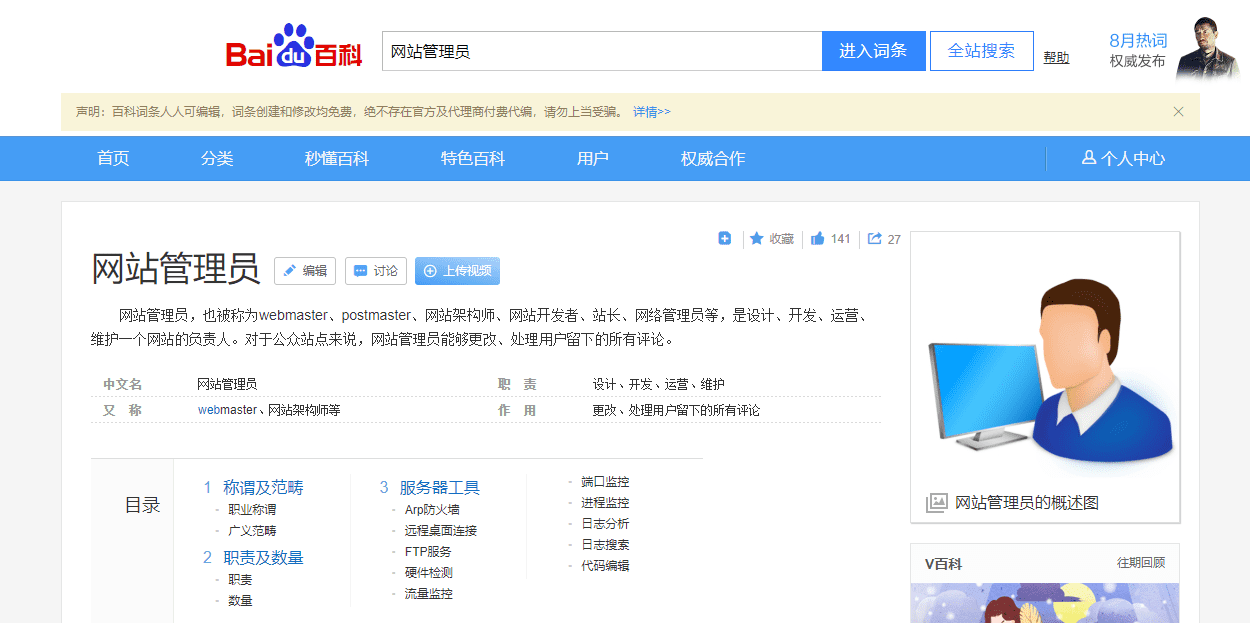Jump to subsection 日志分析

[x=605, y=524]
